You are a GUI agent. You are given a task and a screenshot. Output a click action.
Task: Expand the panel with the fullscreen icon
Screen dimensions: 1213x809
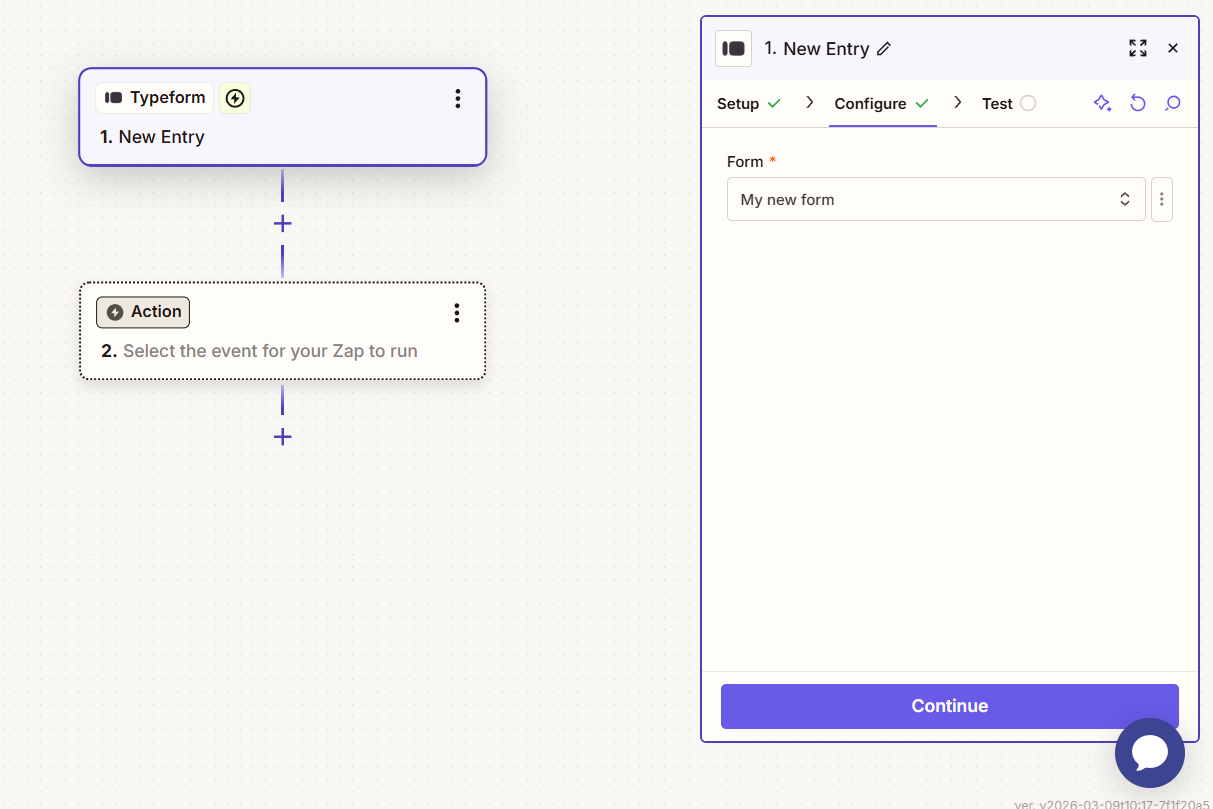(x=1137, y=48)
